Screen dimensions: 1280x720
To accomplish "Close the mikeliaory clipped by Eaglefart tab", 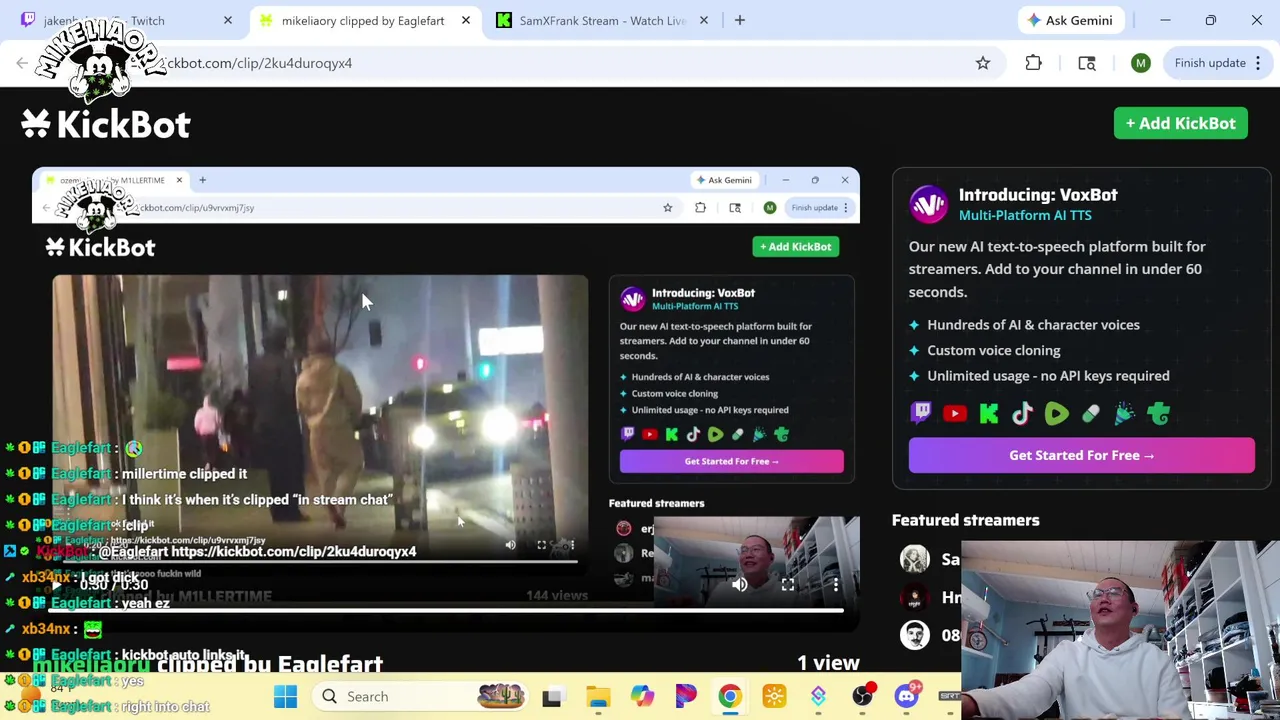I will pyautogui.click(x=465, y=20).
